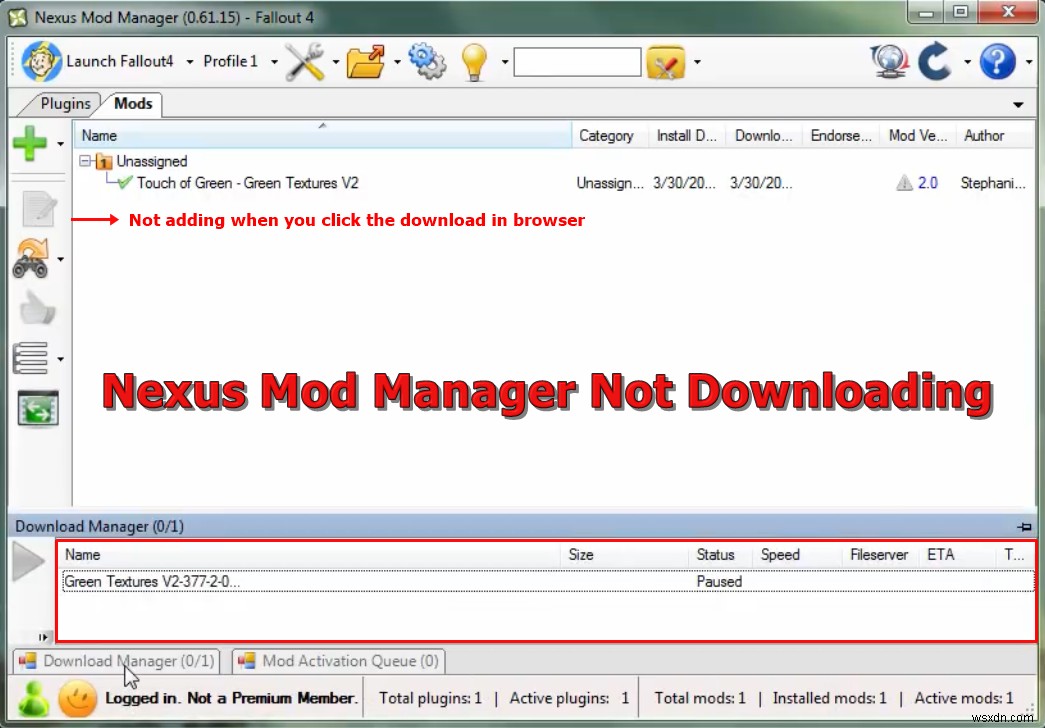Click the version warning triangle icon
Screen dimensions: 1045x728
tap(904, 183)
